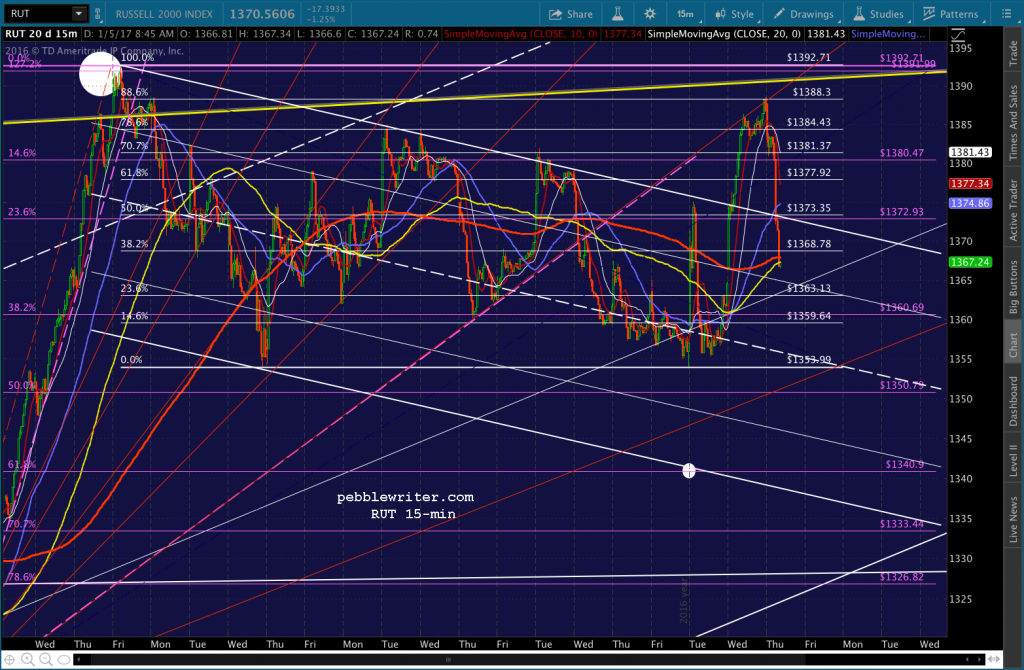1024x670 pixels.
Task: Click the $1368.78 Fibonacci level label
Action: coord(808,244)
